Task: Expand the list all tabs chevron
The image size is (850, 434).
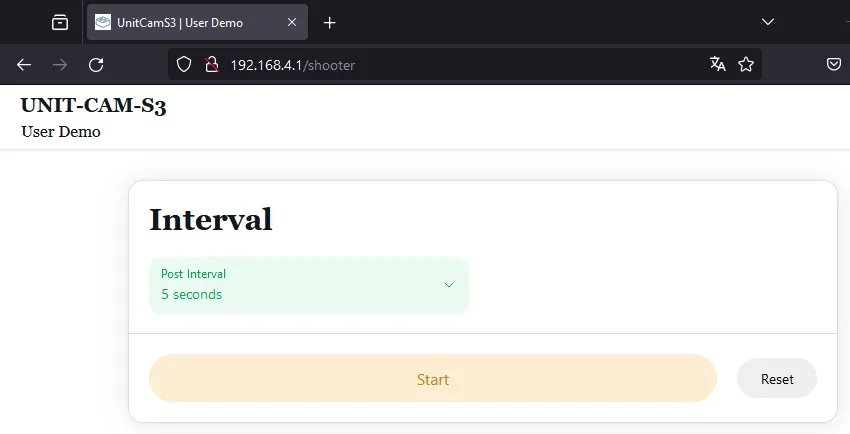Action: (x=768, y=22)
